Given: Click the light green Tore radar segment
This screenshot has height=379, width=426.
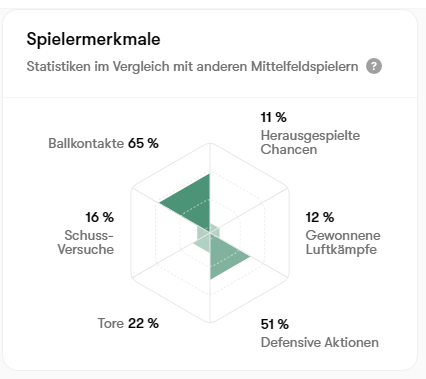Looking at the screenshot, I should (x=204, y=243).
